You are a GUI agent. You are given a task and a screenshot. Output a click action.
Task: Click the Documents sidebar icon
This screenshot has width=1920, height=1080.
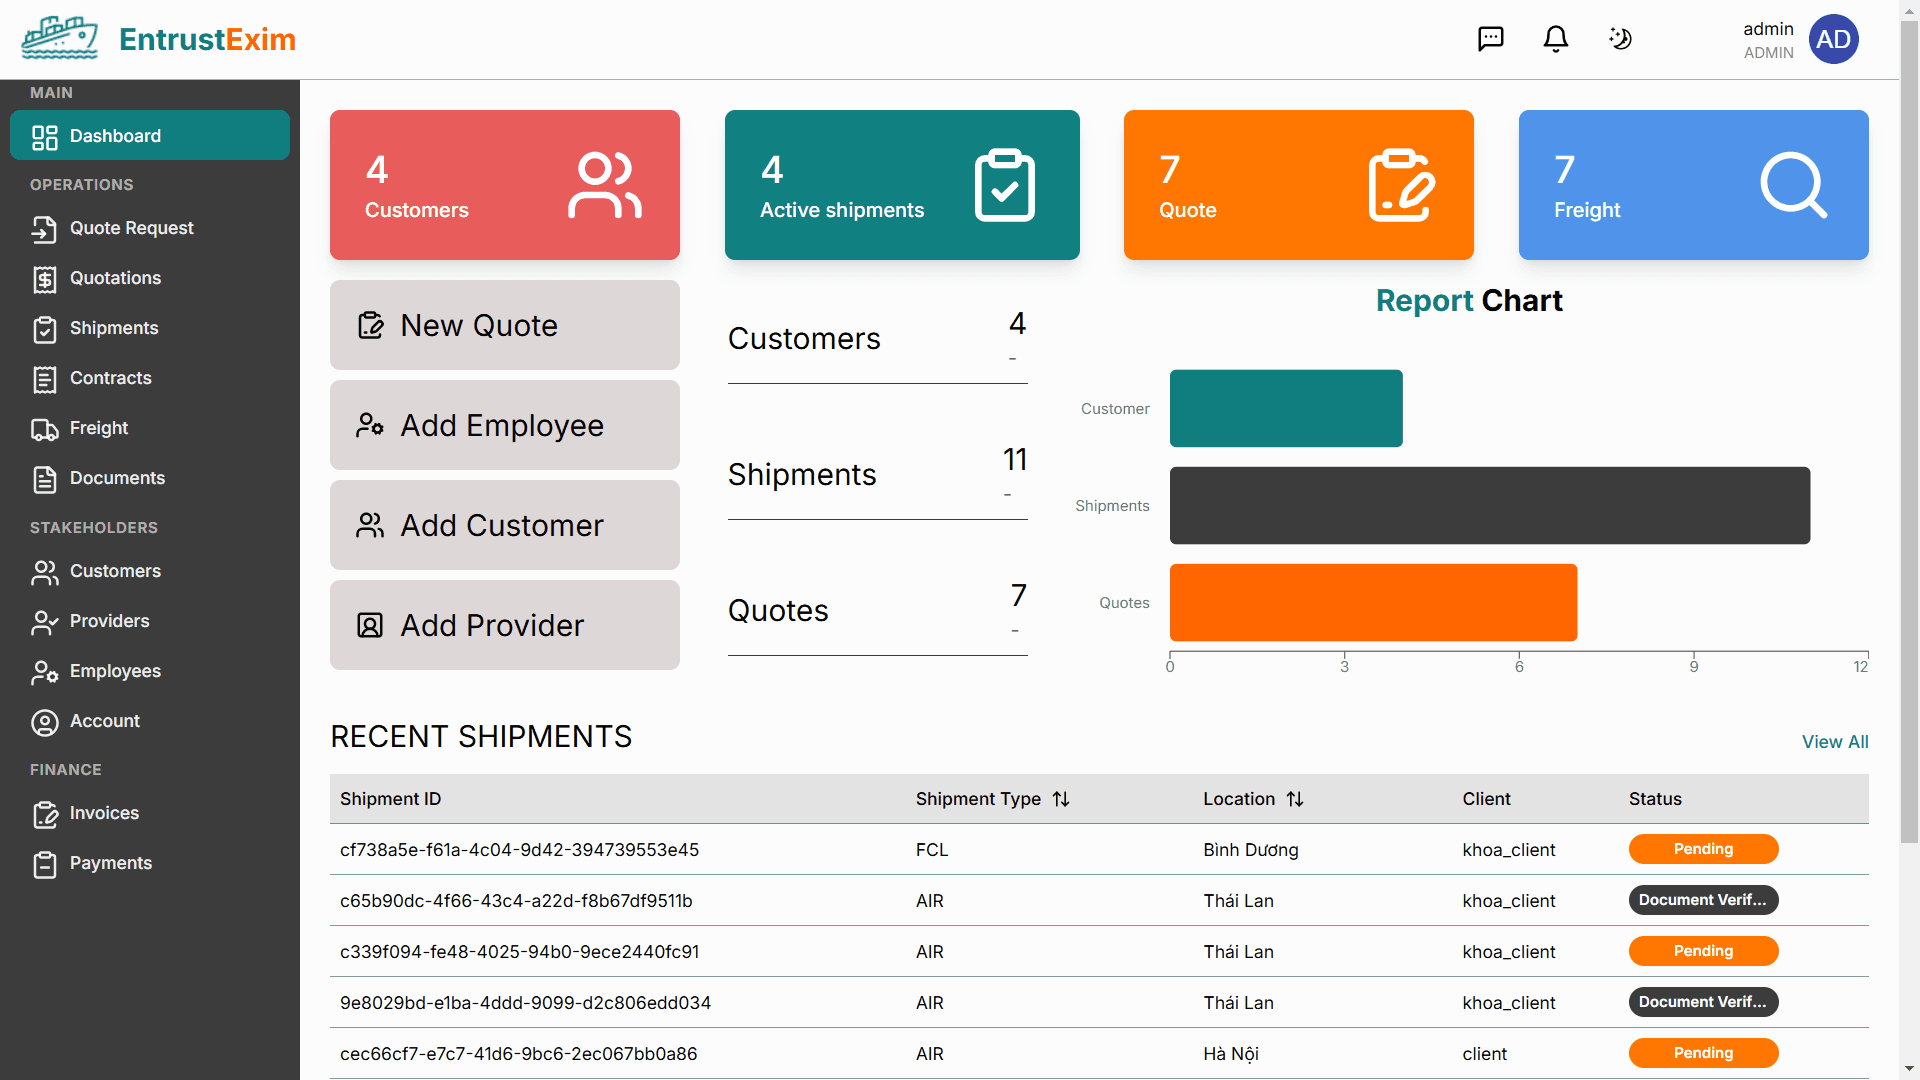tap(45, 479)
